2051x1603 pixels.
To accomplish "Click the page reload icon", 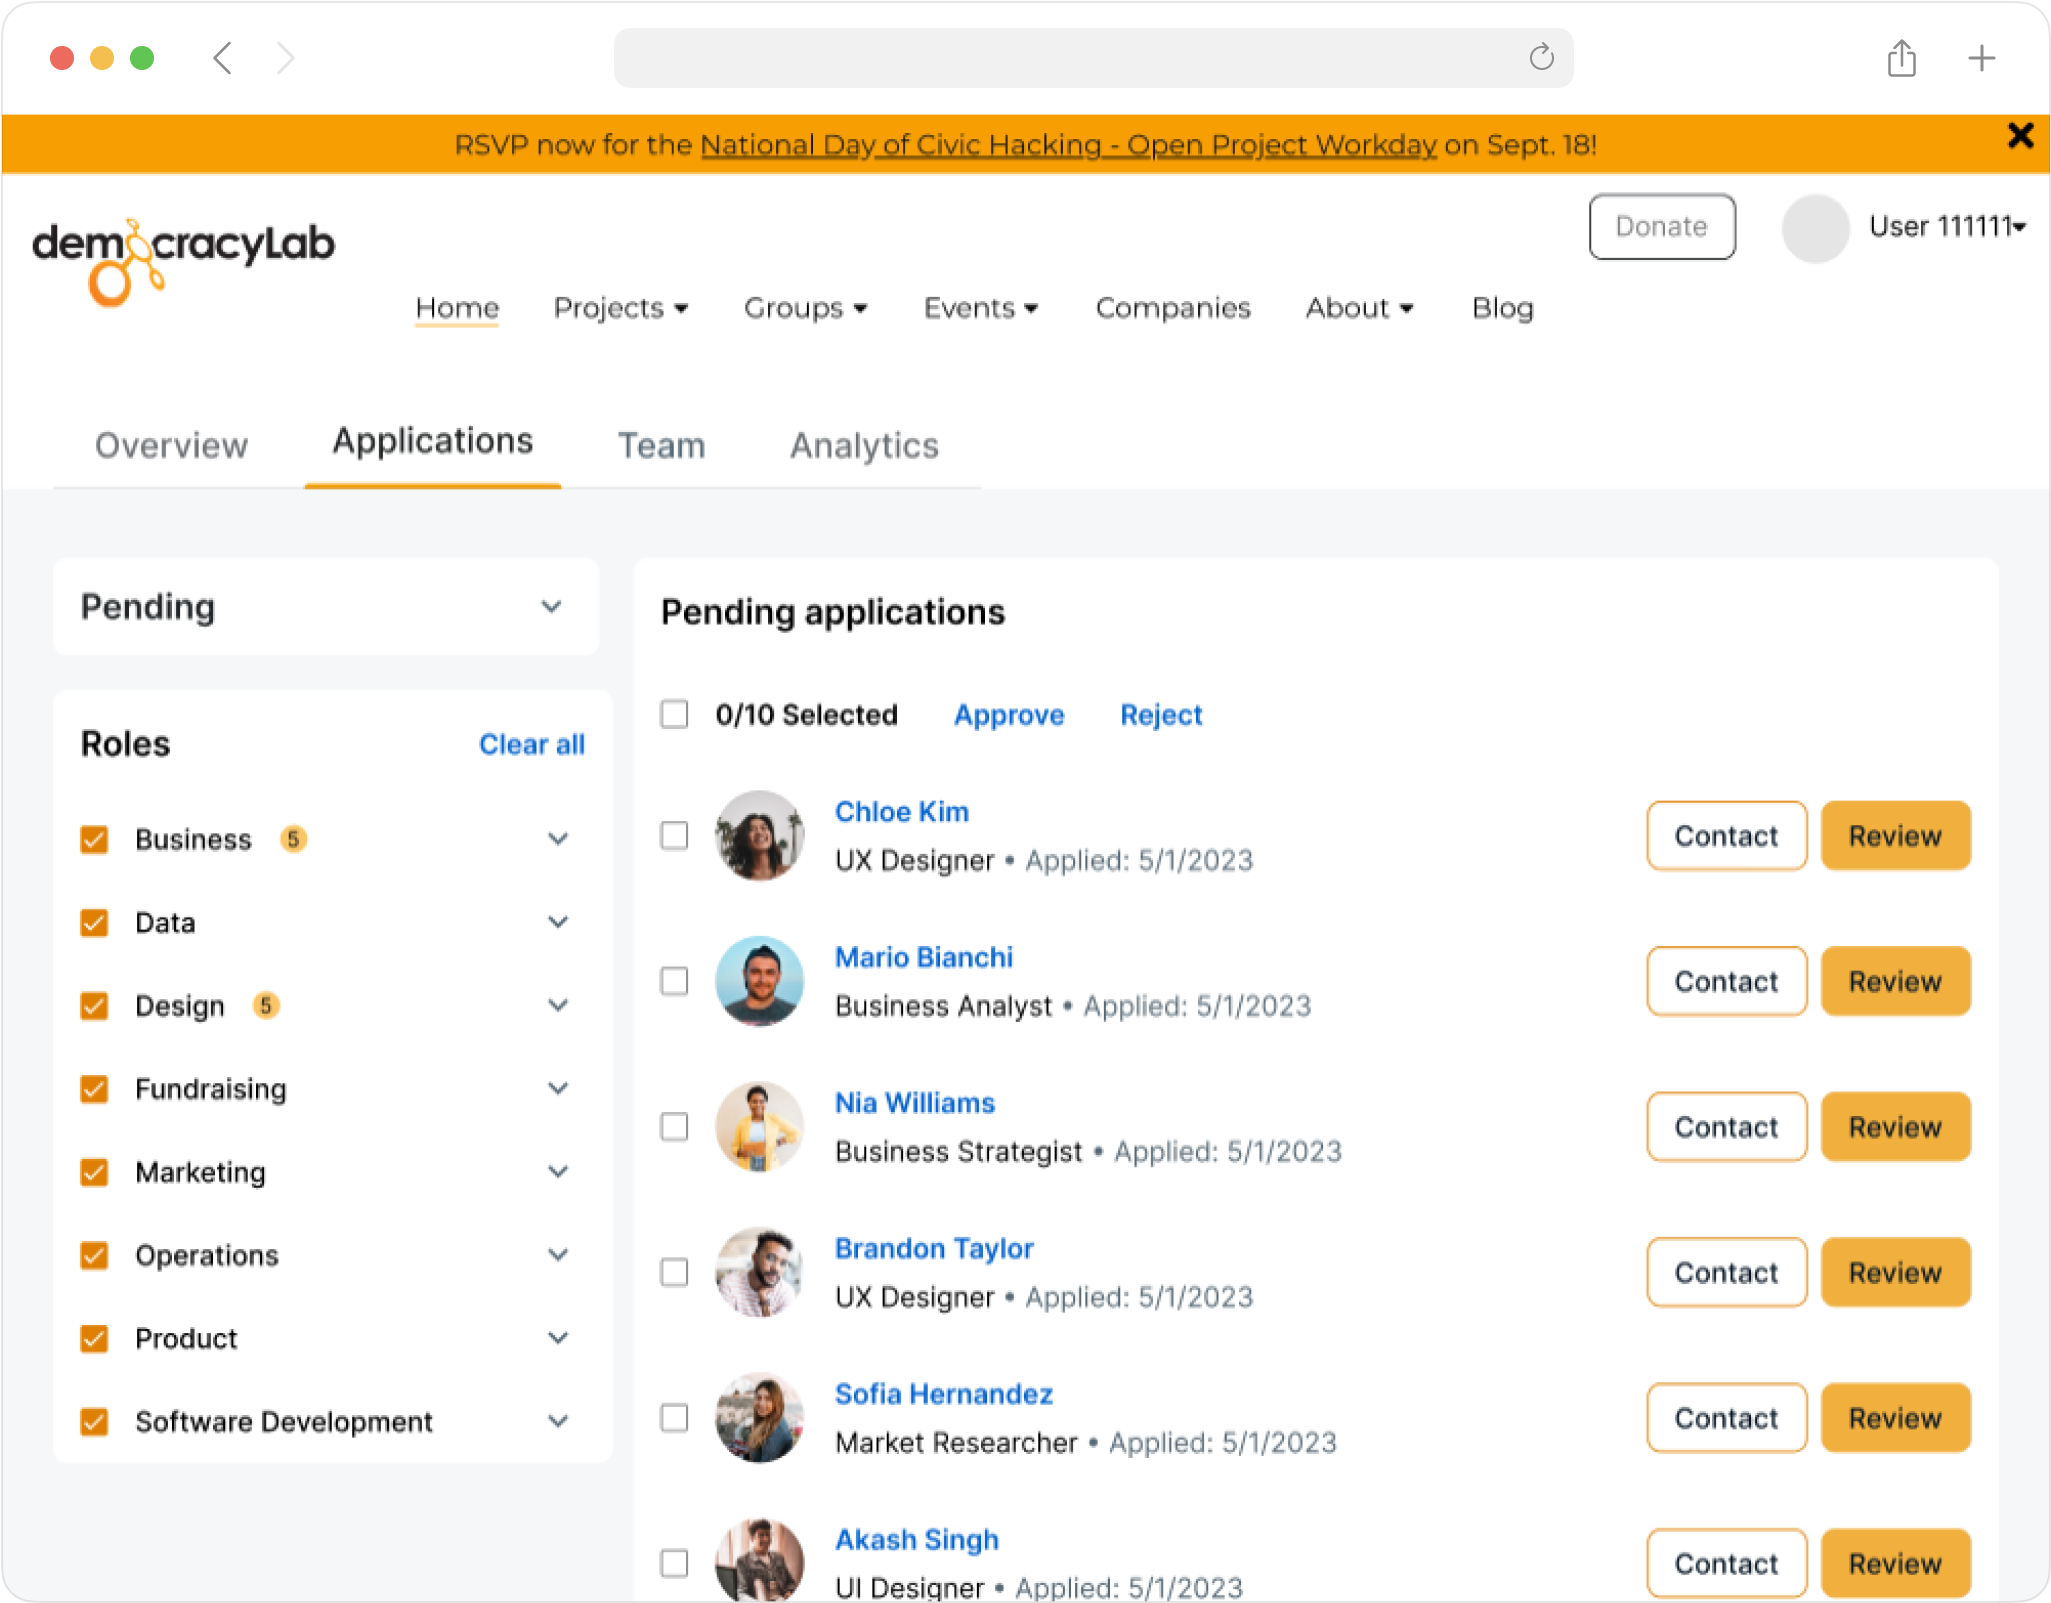I will 1541,58.
